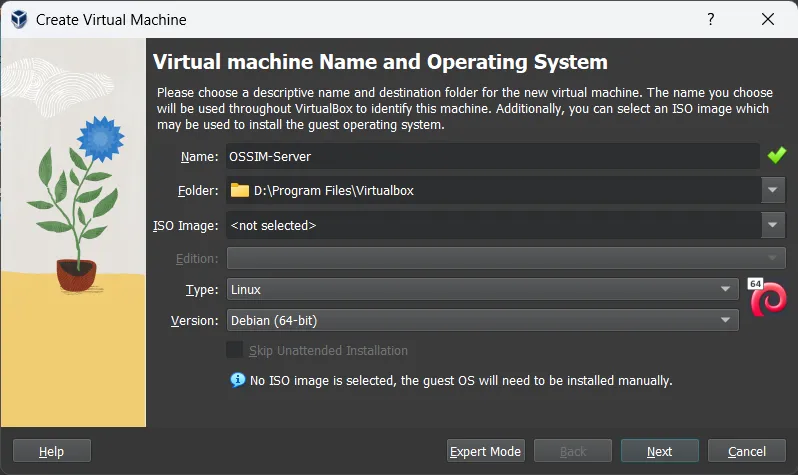Close the Create Virtual Machine dialog
Viewport: 798px width, 475px height.
coord(767,19)
